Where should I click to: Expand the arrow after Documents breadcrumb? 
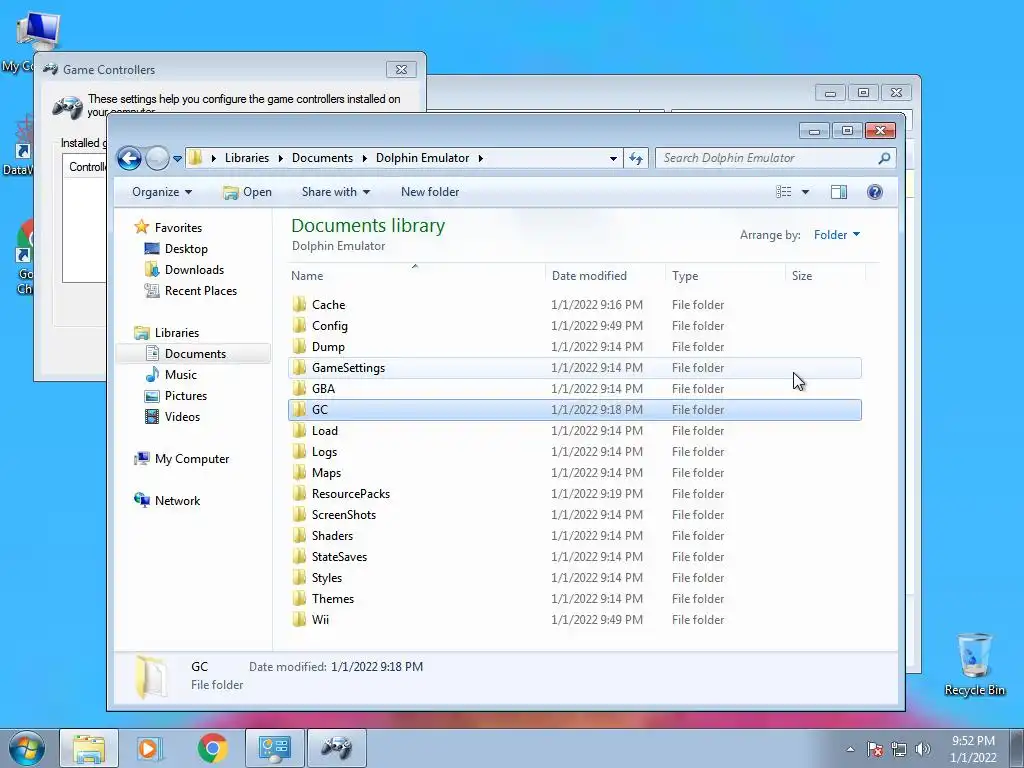click(x=364, y=158)
